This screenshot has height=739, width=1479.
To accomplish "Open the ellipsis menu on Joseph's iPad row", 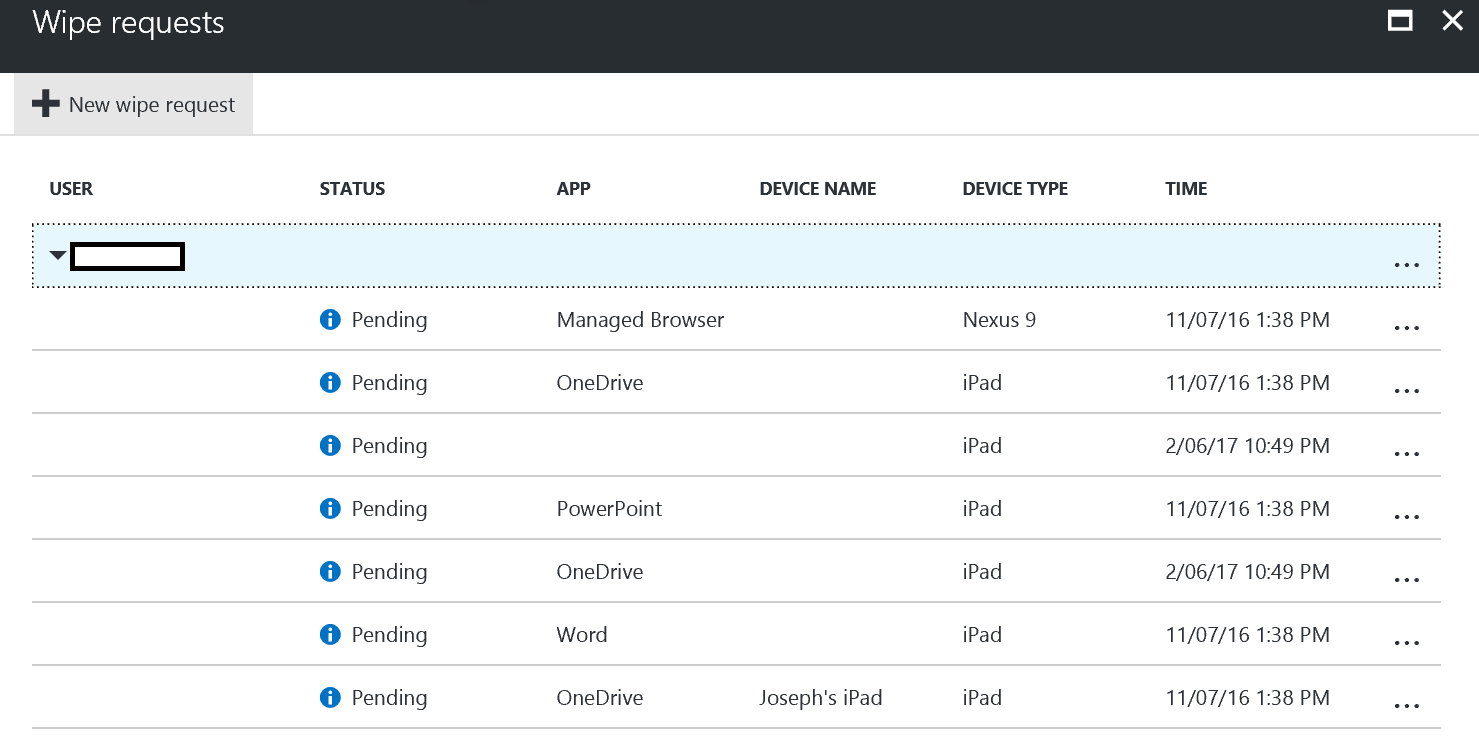I will pos(1407,704).
